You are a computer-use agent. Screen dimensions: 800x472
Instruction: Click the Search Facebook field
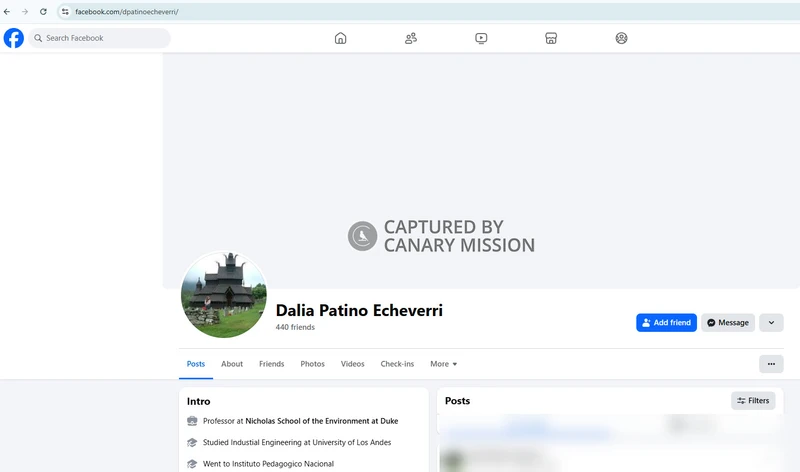click(x=99, y=38)
